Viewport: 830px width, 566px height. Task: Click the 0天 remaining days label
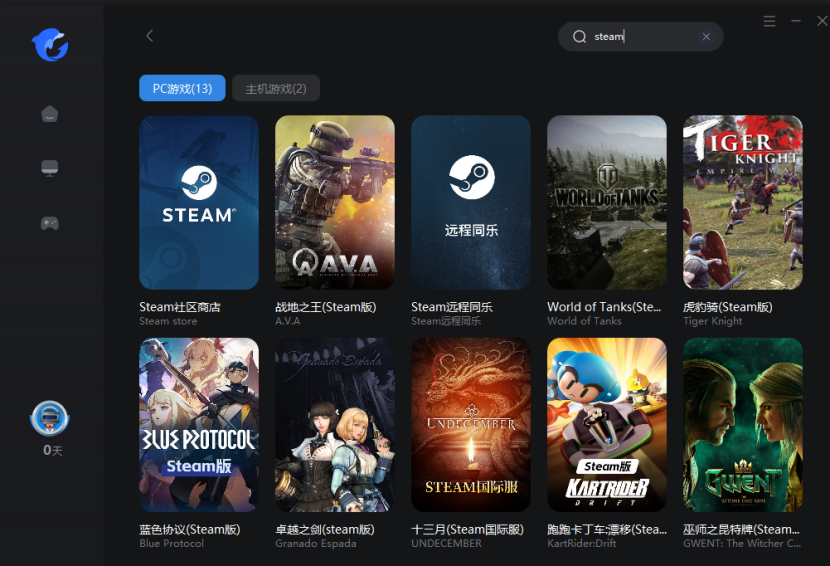pos(52,451)
